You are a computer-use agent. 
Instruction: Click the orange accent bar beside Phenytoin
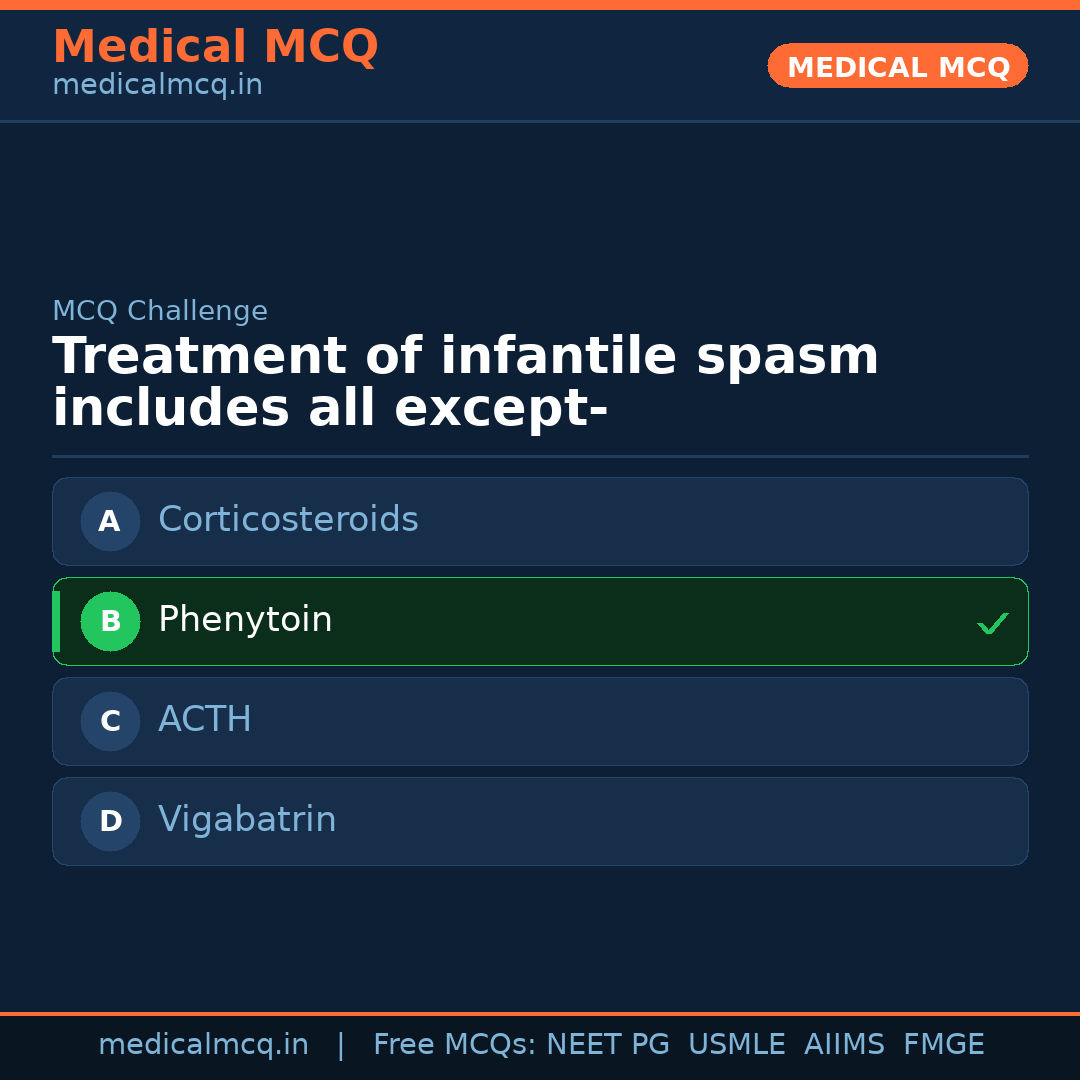click(x=56, y=621)
